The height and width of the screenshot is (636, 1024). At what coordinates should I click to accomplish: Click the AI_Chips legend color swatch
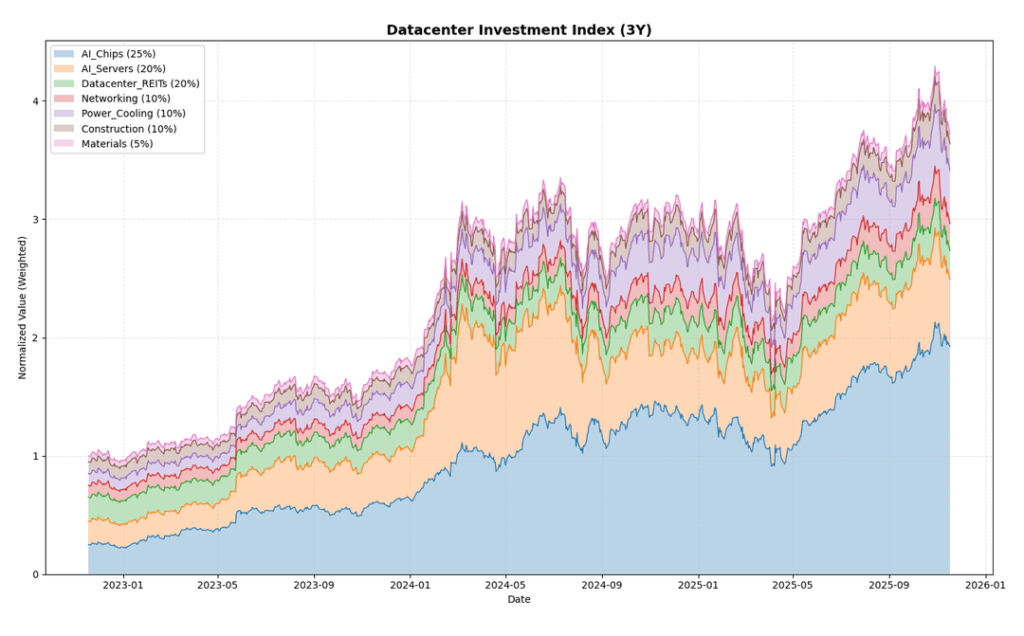pyautogui.click(x=62, y=53)
